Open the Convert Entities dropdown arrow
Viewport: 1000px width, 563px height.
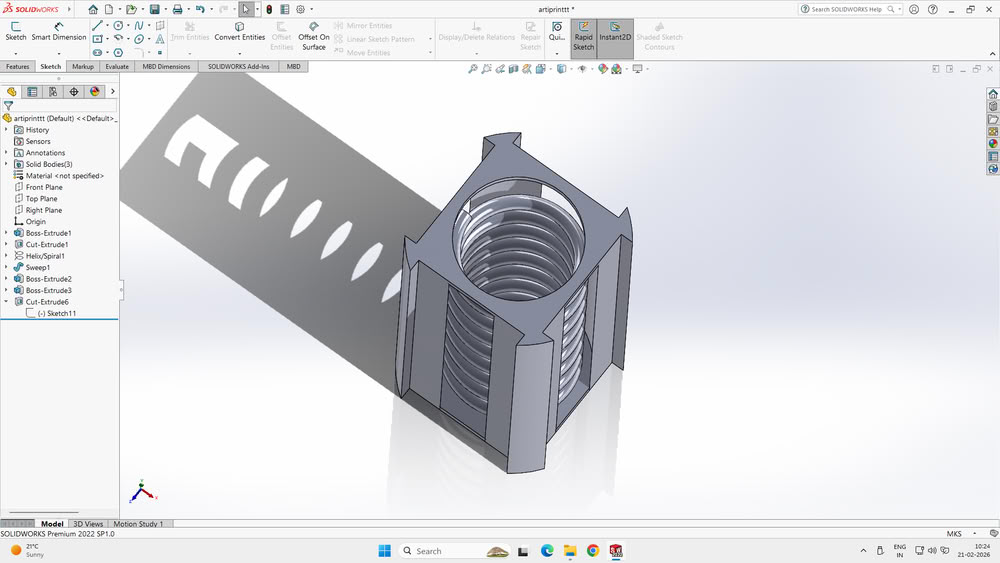click(240, 54)
